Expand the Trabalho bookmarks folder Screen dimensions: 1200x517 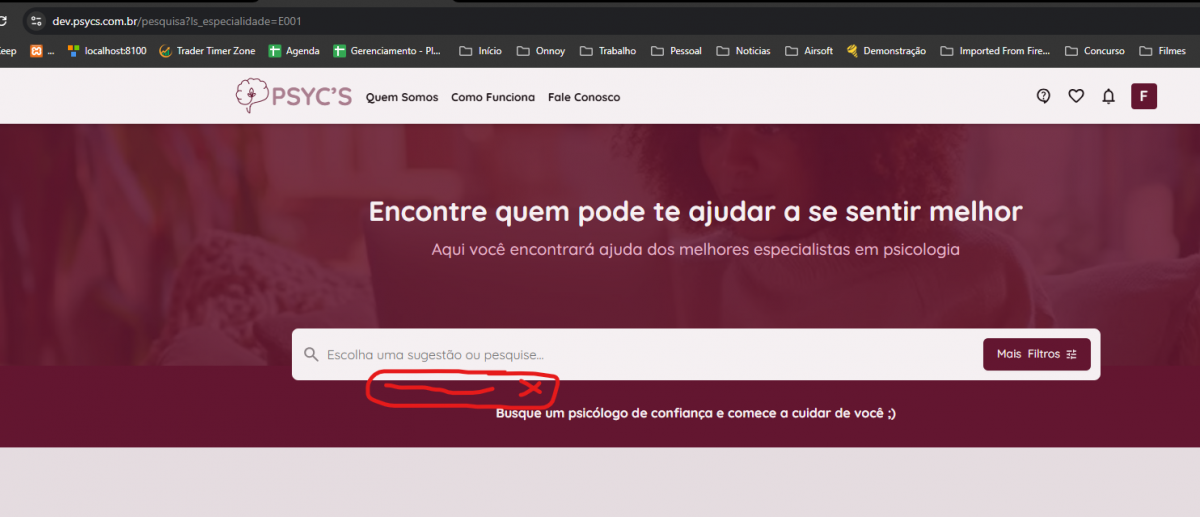point(608,51)
